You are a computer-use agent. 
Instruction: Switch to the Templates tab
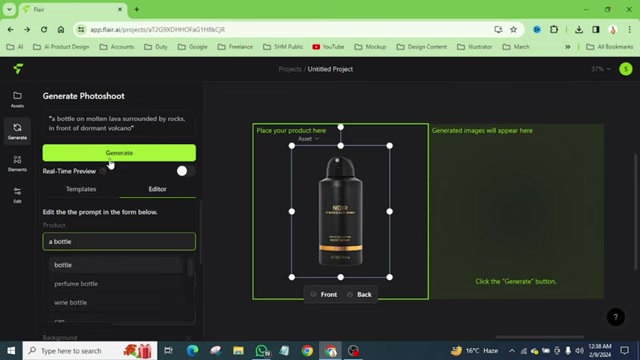81,189
